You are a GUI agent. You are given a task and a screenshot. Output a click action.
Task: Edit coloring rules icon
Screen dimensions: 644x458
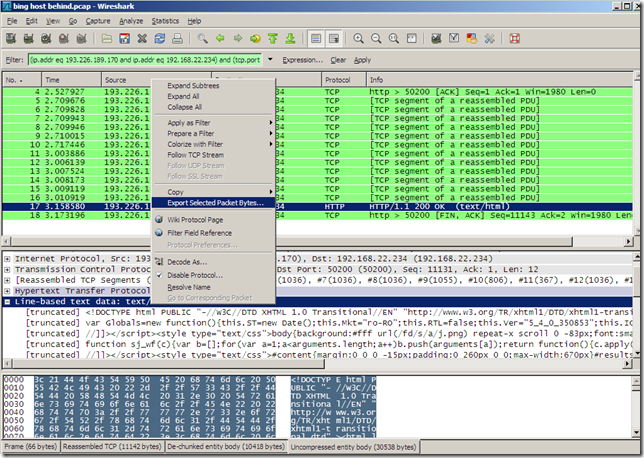click(x=472, y=39)
